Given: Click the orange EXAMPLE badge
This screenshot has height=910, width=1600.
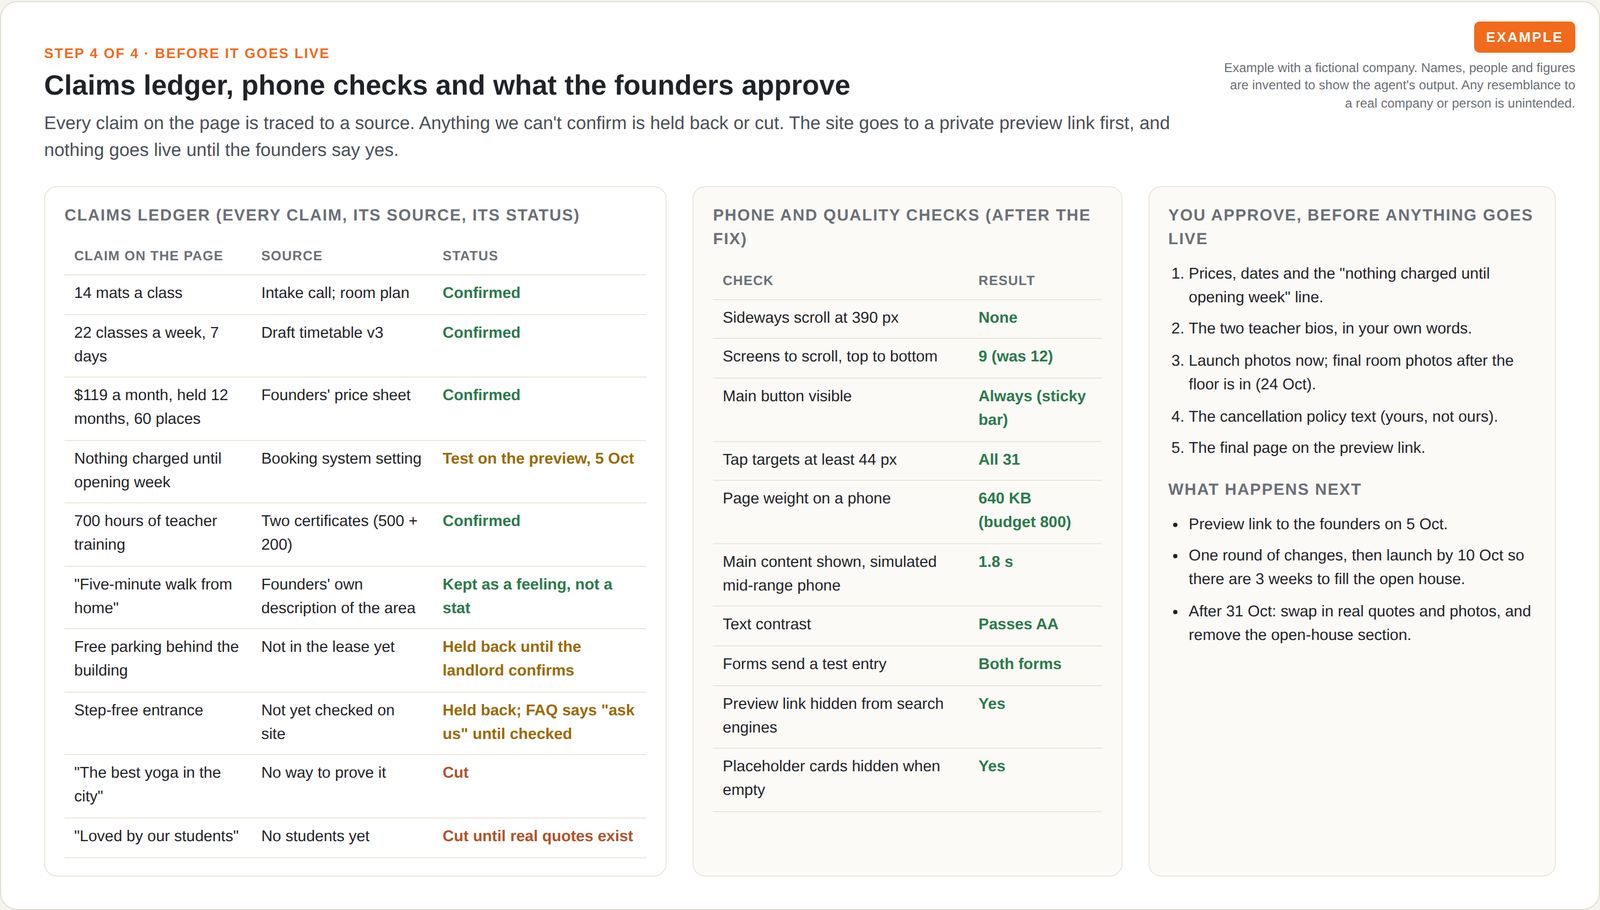Looking at the screenshot, I should [x=1524, y=37].
